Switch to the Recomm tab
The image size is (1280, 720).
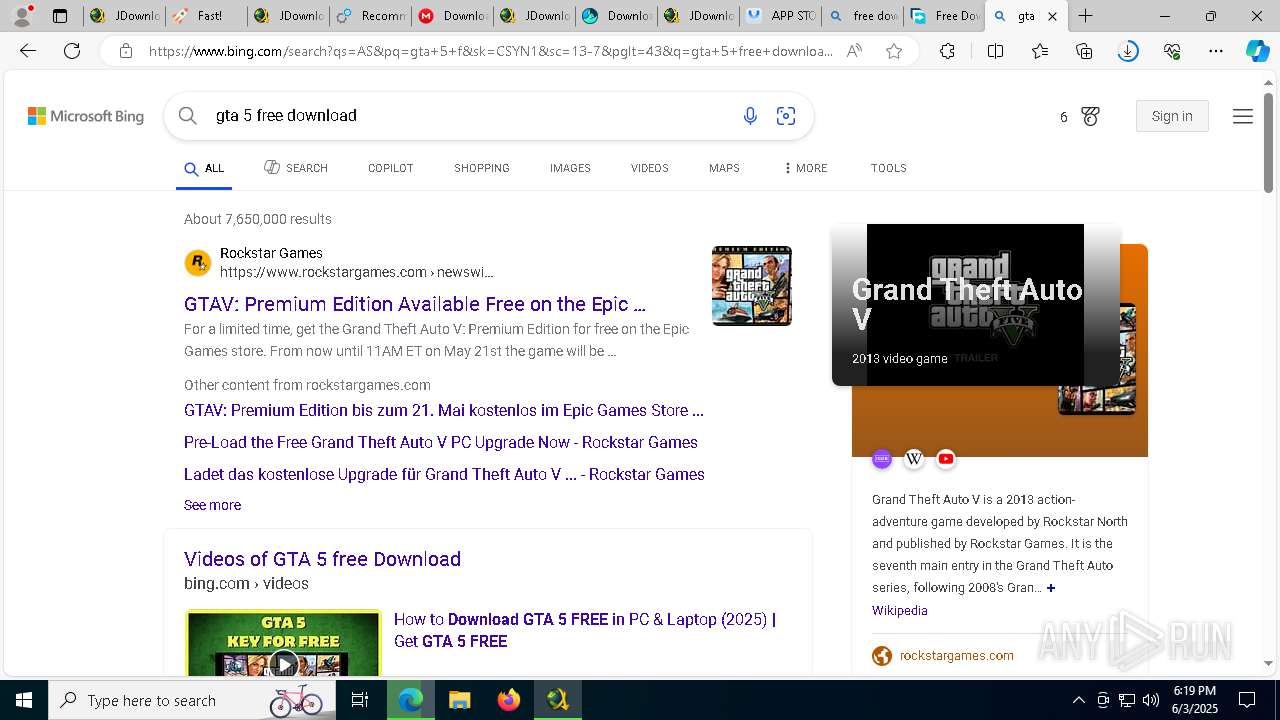point(370,16)
